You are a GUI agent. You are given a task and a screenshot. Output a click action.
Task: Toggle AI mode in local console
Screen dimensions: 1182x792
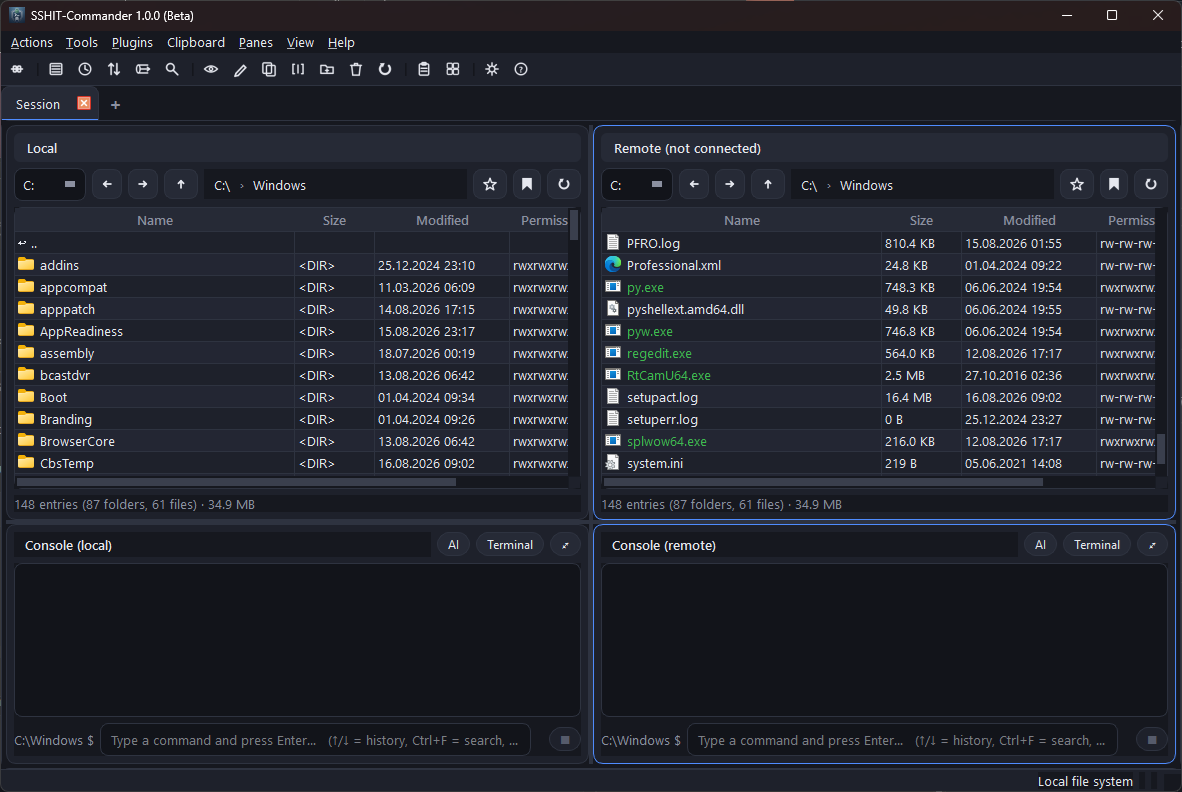(x=453, y=545)
